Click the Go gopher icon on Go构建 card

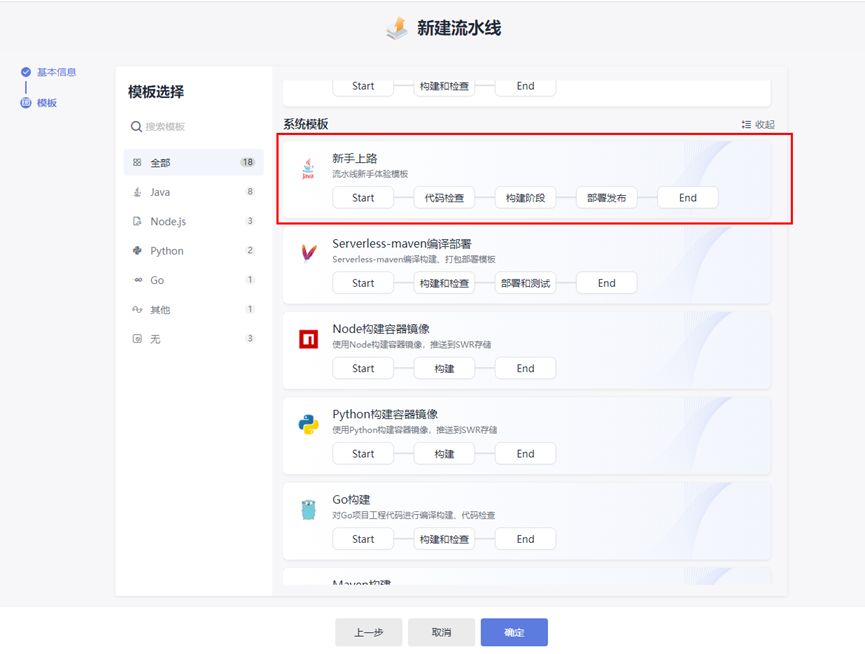tap(308, 510)
